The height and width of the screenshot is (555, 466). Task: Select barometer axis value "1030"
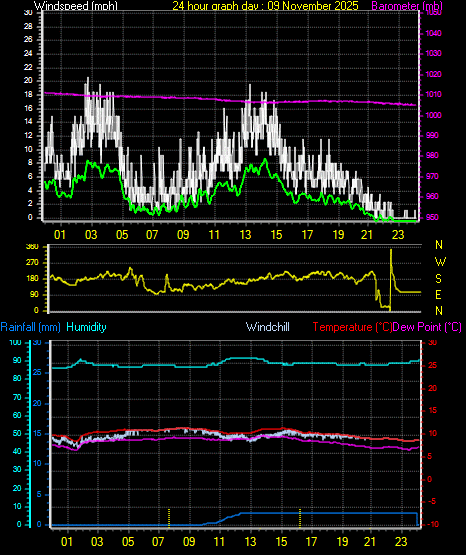(433, 53)
